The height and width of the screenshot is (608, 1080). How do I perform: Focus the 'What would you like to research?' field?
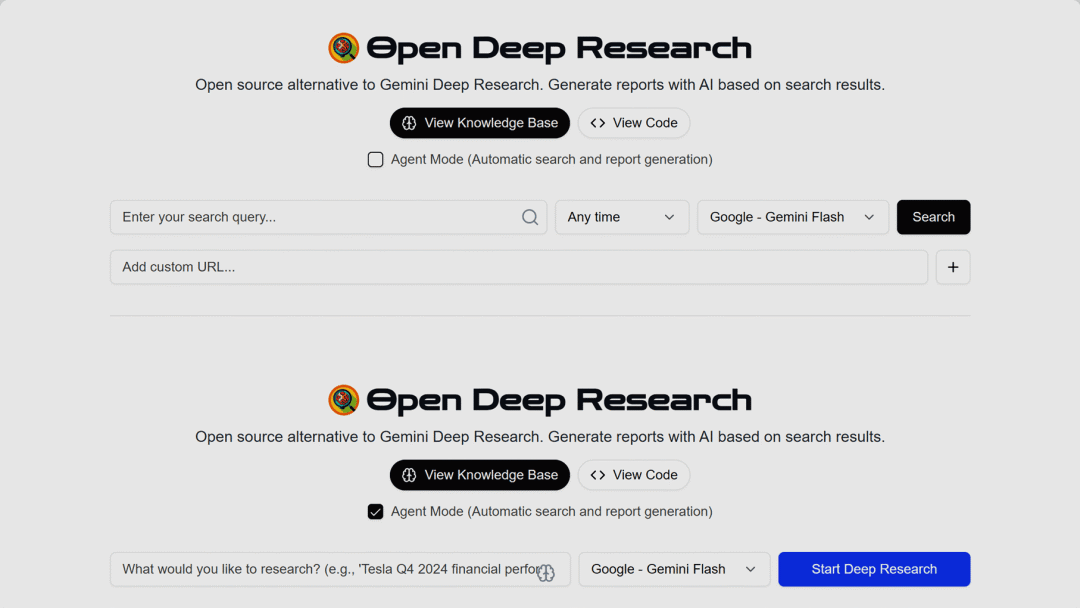pos(340,569)
